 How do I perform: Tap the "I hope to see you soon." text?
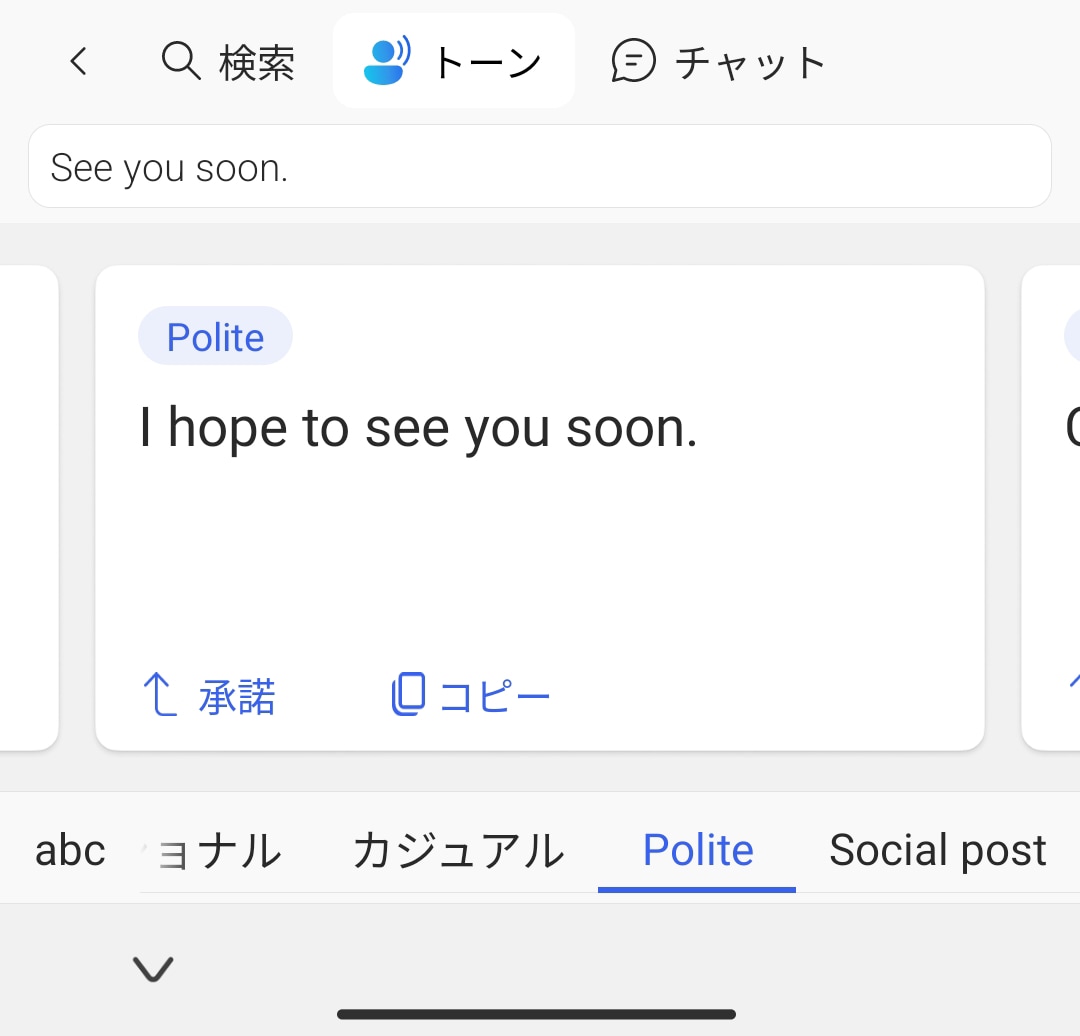pyautogui.click(x=418, y=429)
